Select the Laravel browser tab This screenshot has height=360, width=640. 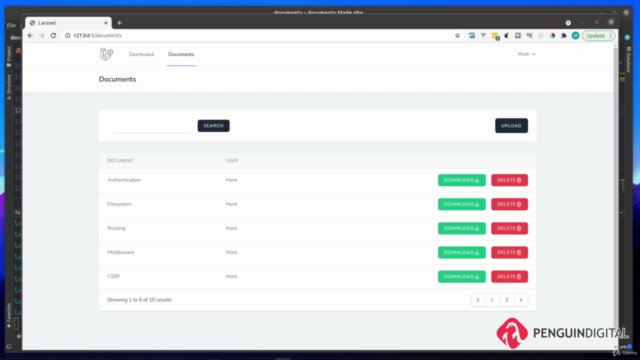pos(67,23)
